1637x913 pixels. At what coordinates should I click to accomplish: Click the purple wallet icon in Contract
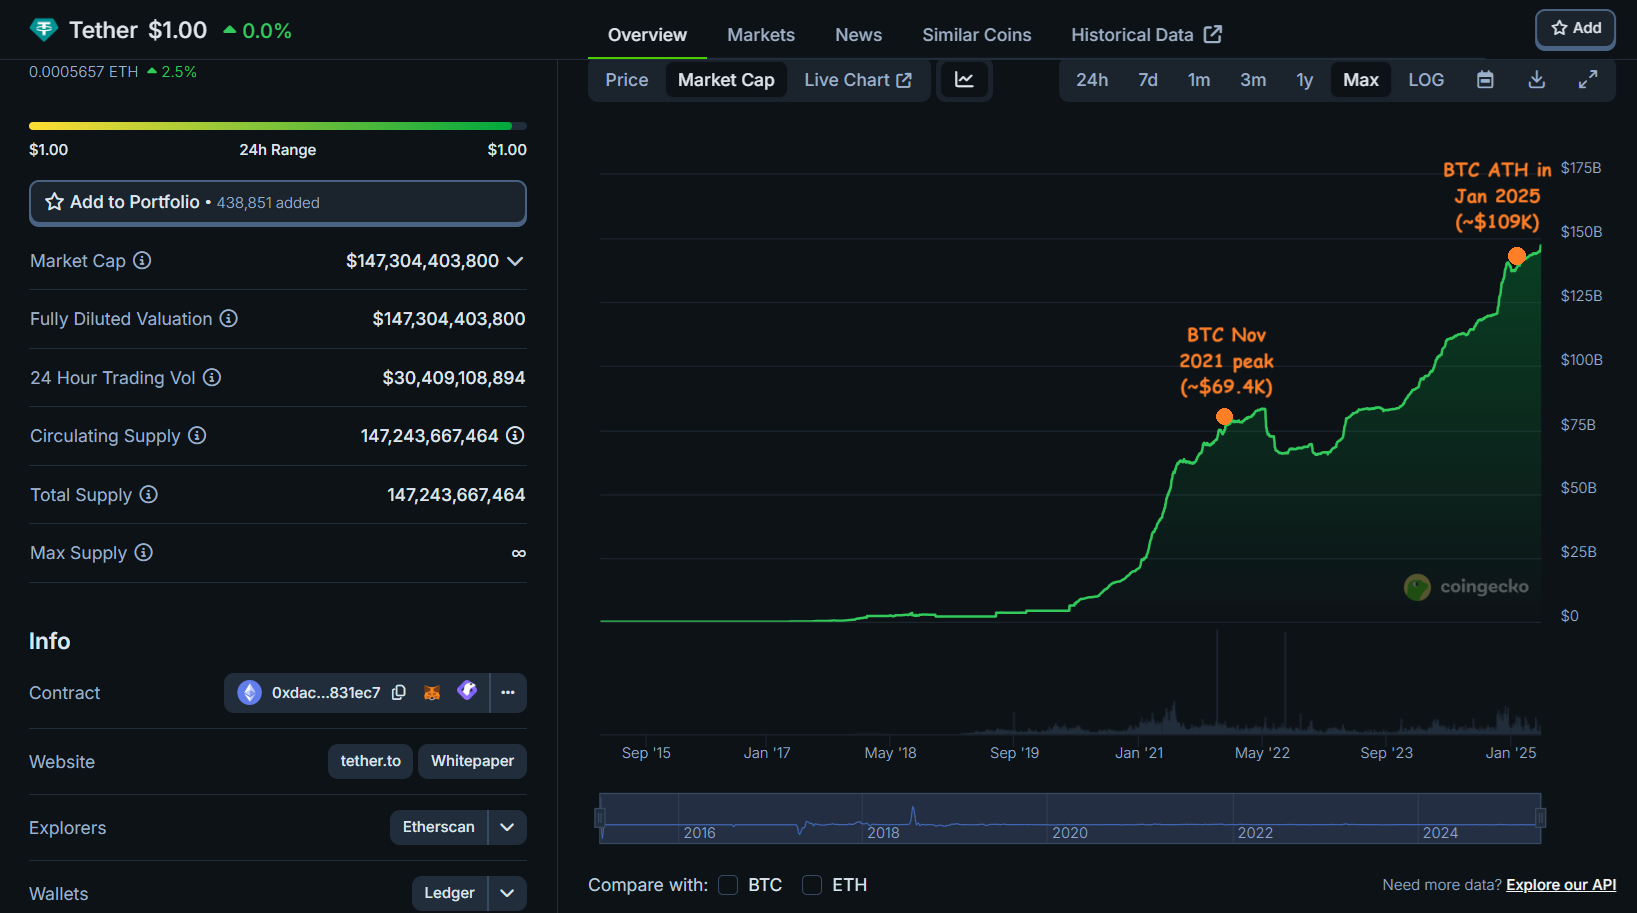pos(467,690)
